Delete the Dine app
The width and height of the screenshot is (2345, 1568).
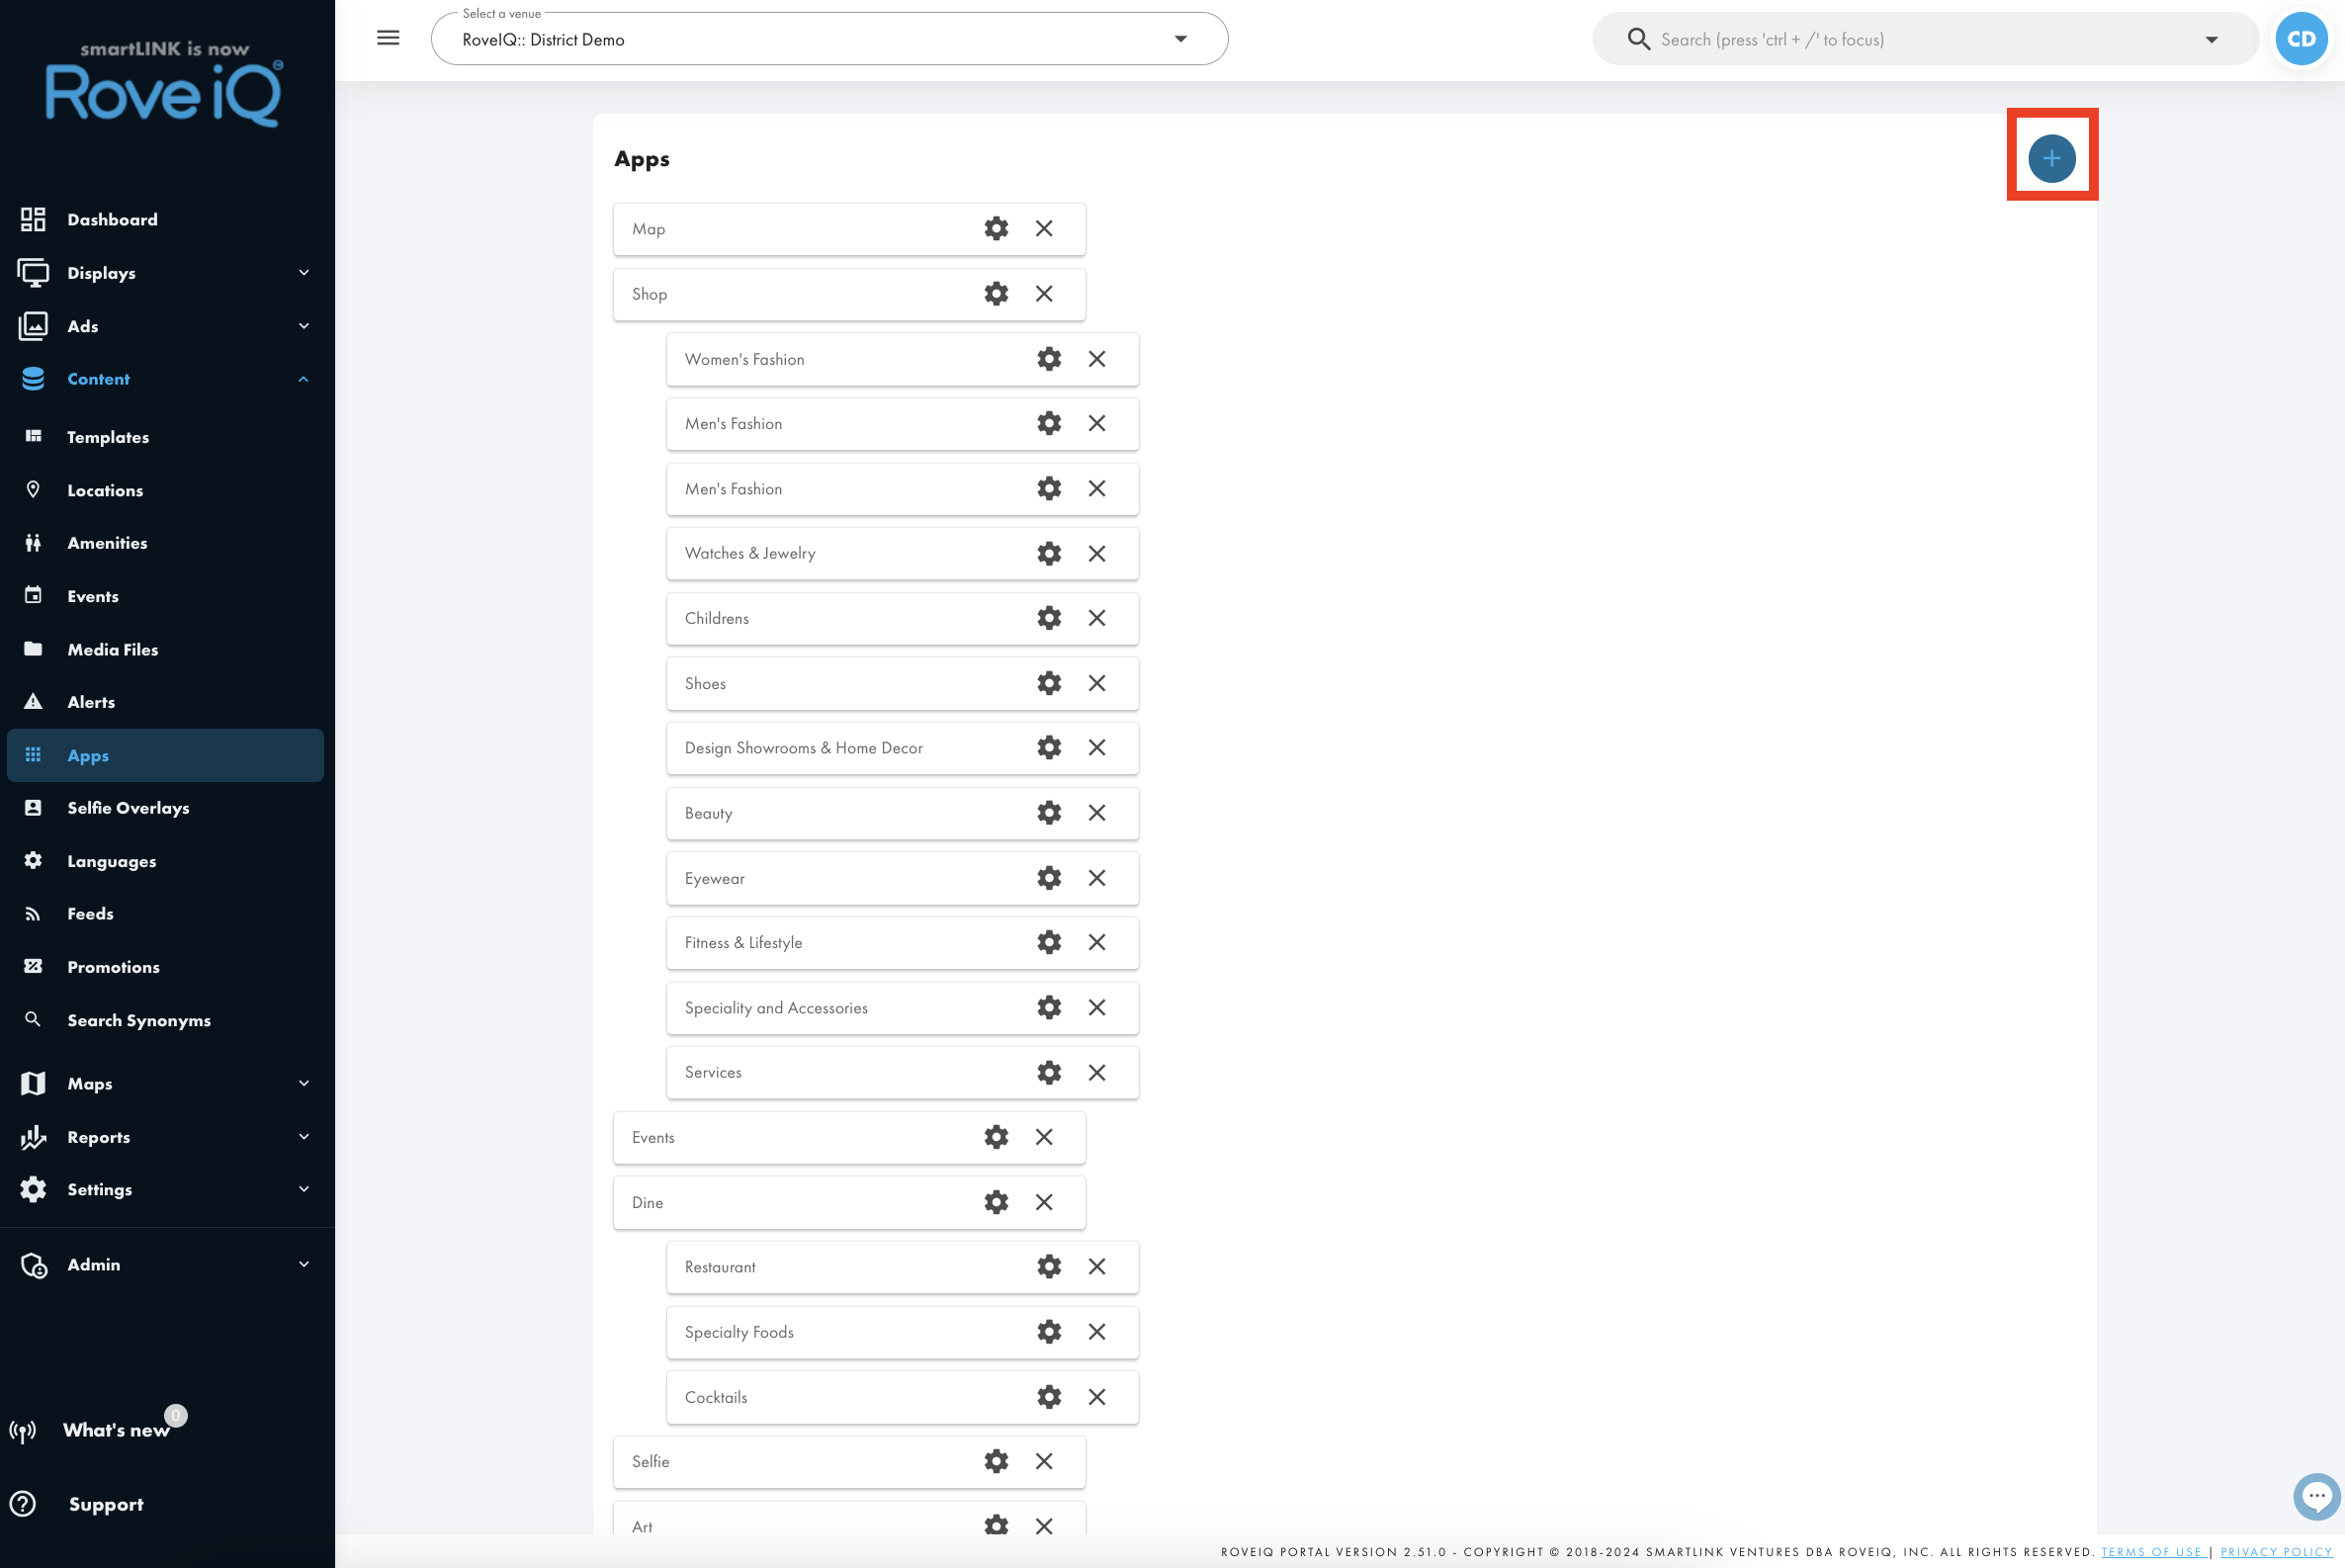tap(1044, 1202)
